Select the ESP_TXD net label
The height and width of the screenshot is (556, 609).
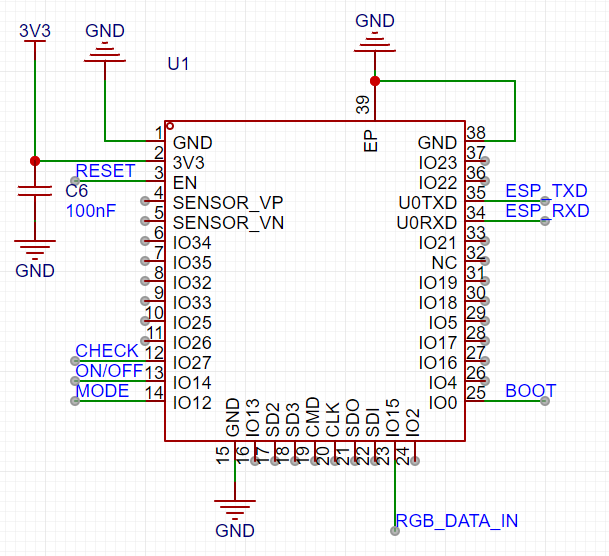[546, 191]
